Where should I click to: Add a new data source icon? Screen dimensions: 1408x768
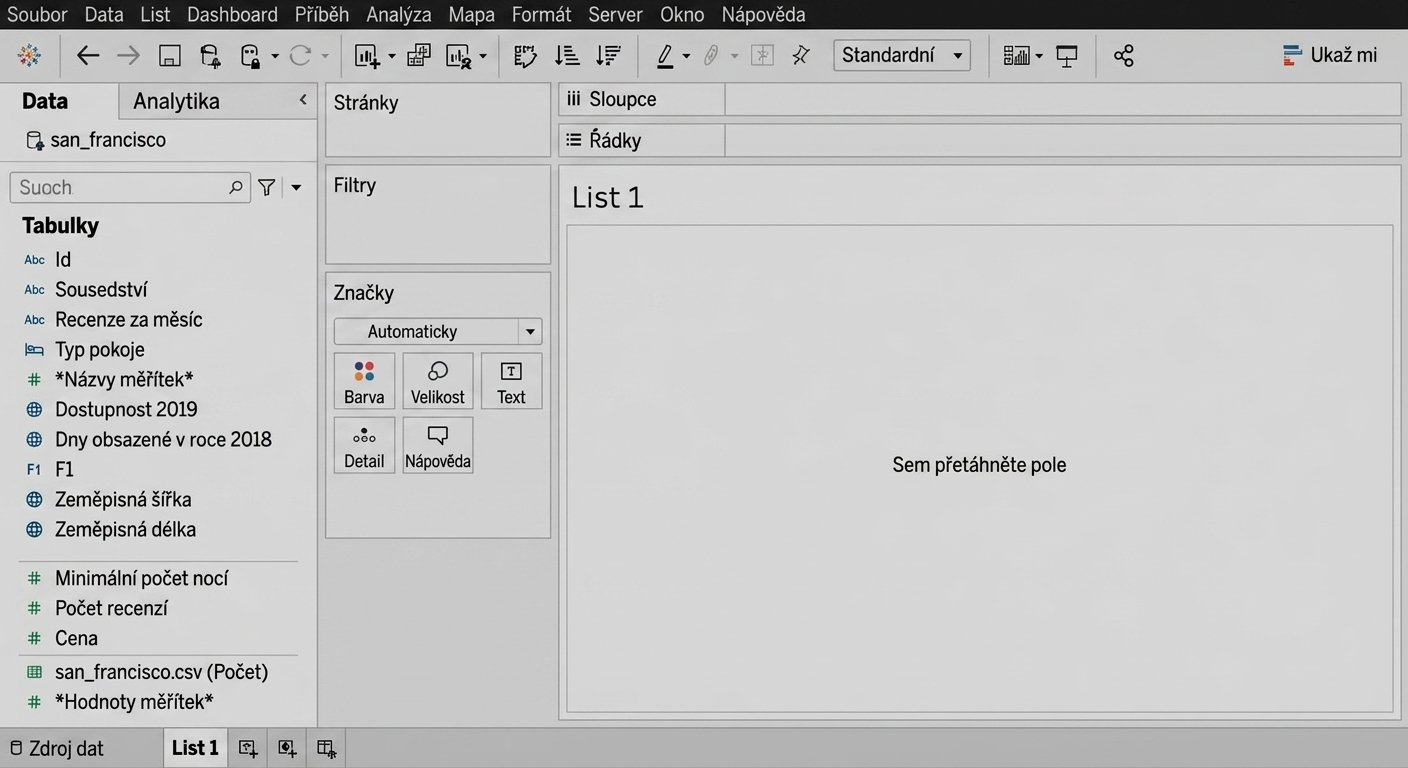pyautogui.click(x=210, y=56)
